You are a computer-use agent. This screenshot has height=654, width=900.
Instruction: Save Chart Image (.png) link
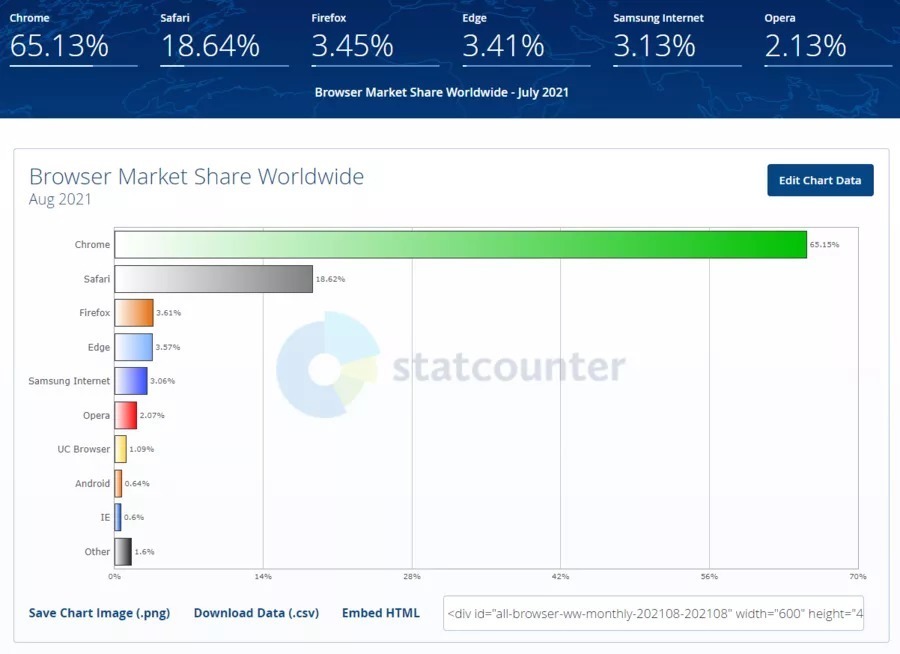coord(99,613)
